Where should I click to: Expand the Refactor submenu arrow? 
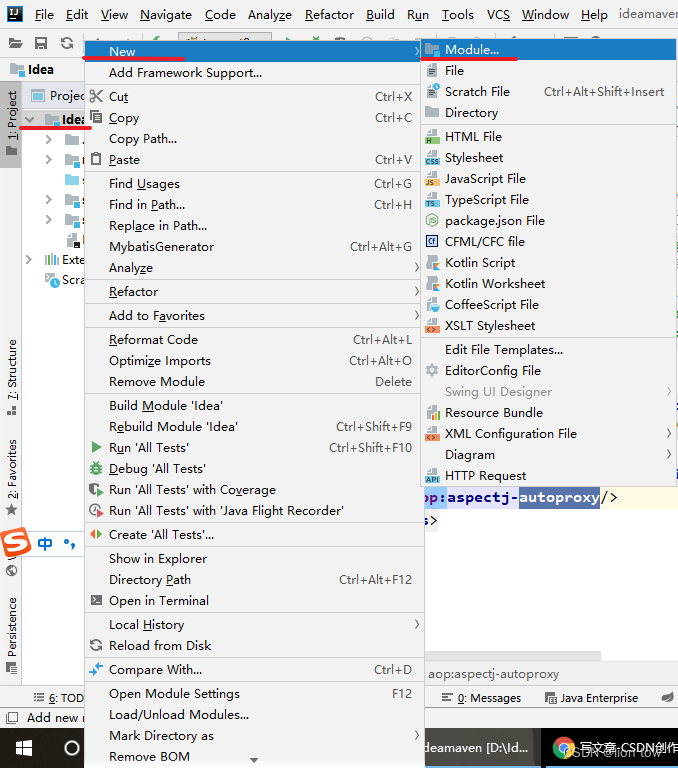pyautogui.click(x=416, y=291)
